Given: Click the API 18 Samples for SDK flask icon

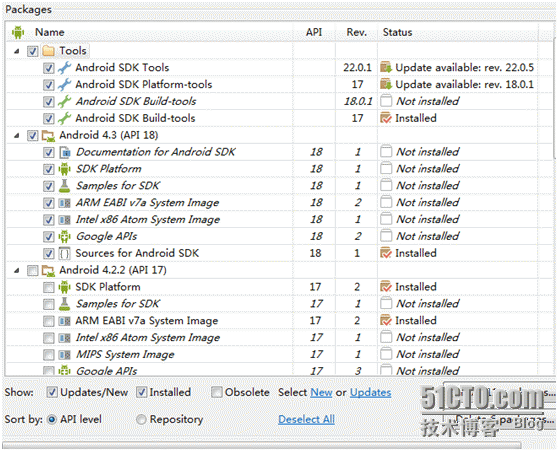Looking at the screenshot, I should pyautogui.click(x=64, y=186).
